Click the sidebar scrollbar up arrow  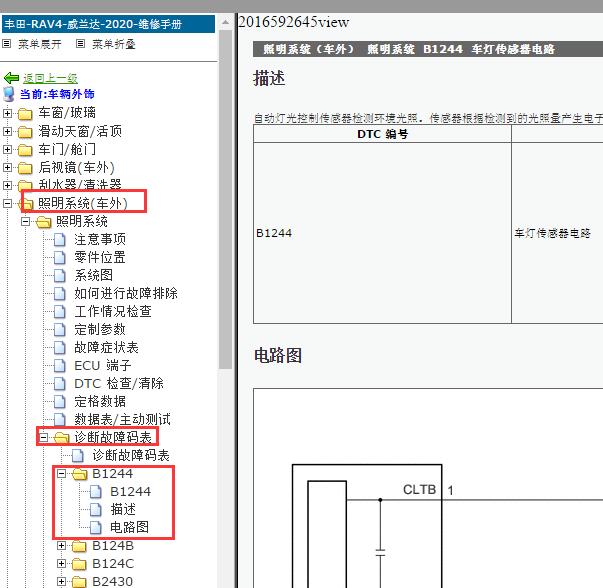click(225, 23)
